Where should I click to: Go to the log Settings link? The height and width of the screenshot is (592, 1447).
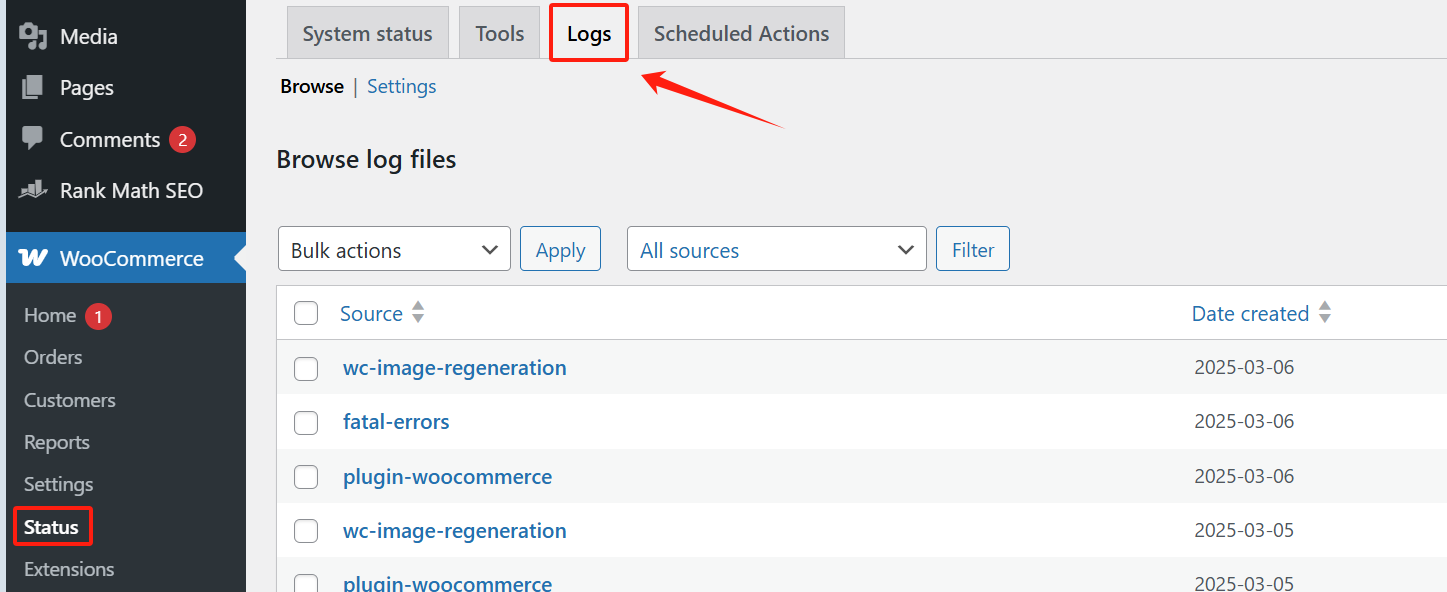click(x=401, y=86)
